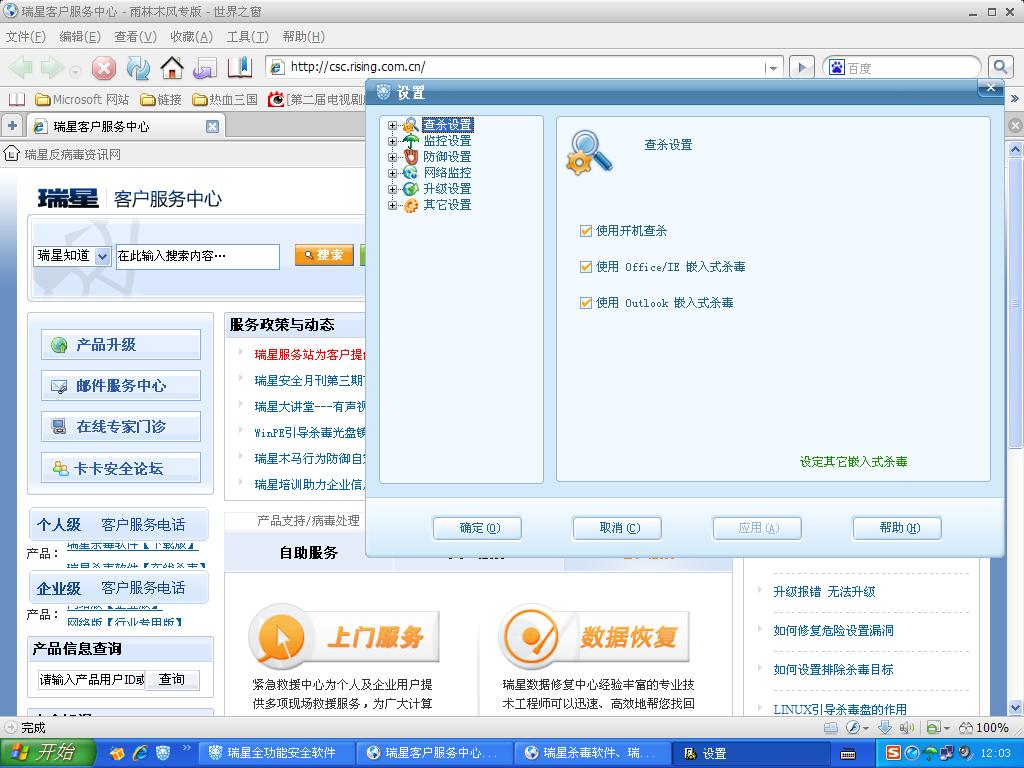
Task: Open a new tab with plus button
Action: tap(12, 125)
